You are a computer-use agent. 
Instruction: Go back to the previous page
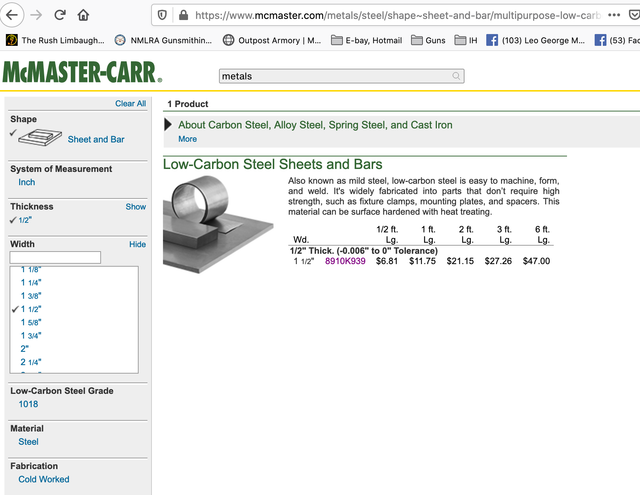[x=12, y=16]
